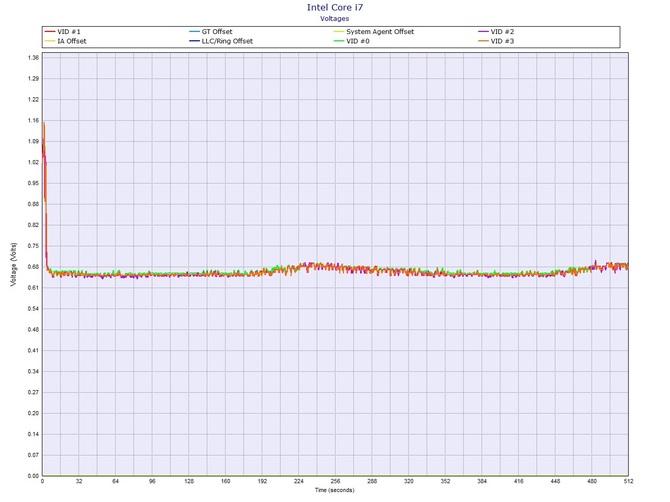Click the 512 tick on time axis
Image resolution: width=670 pixels, height=502 pixels.
pos(628,481)
